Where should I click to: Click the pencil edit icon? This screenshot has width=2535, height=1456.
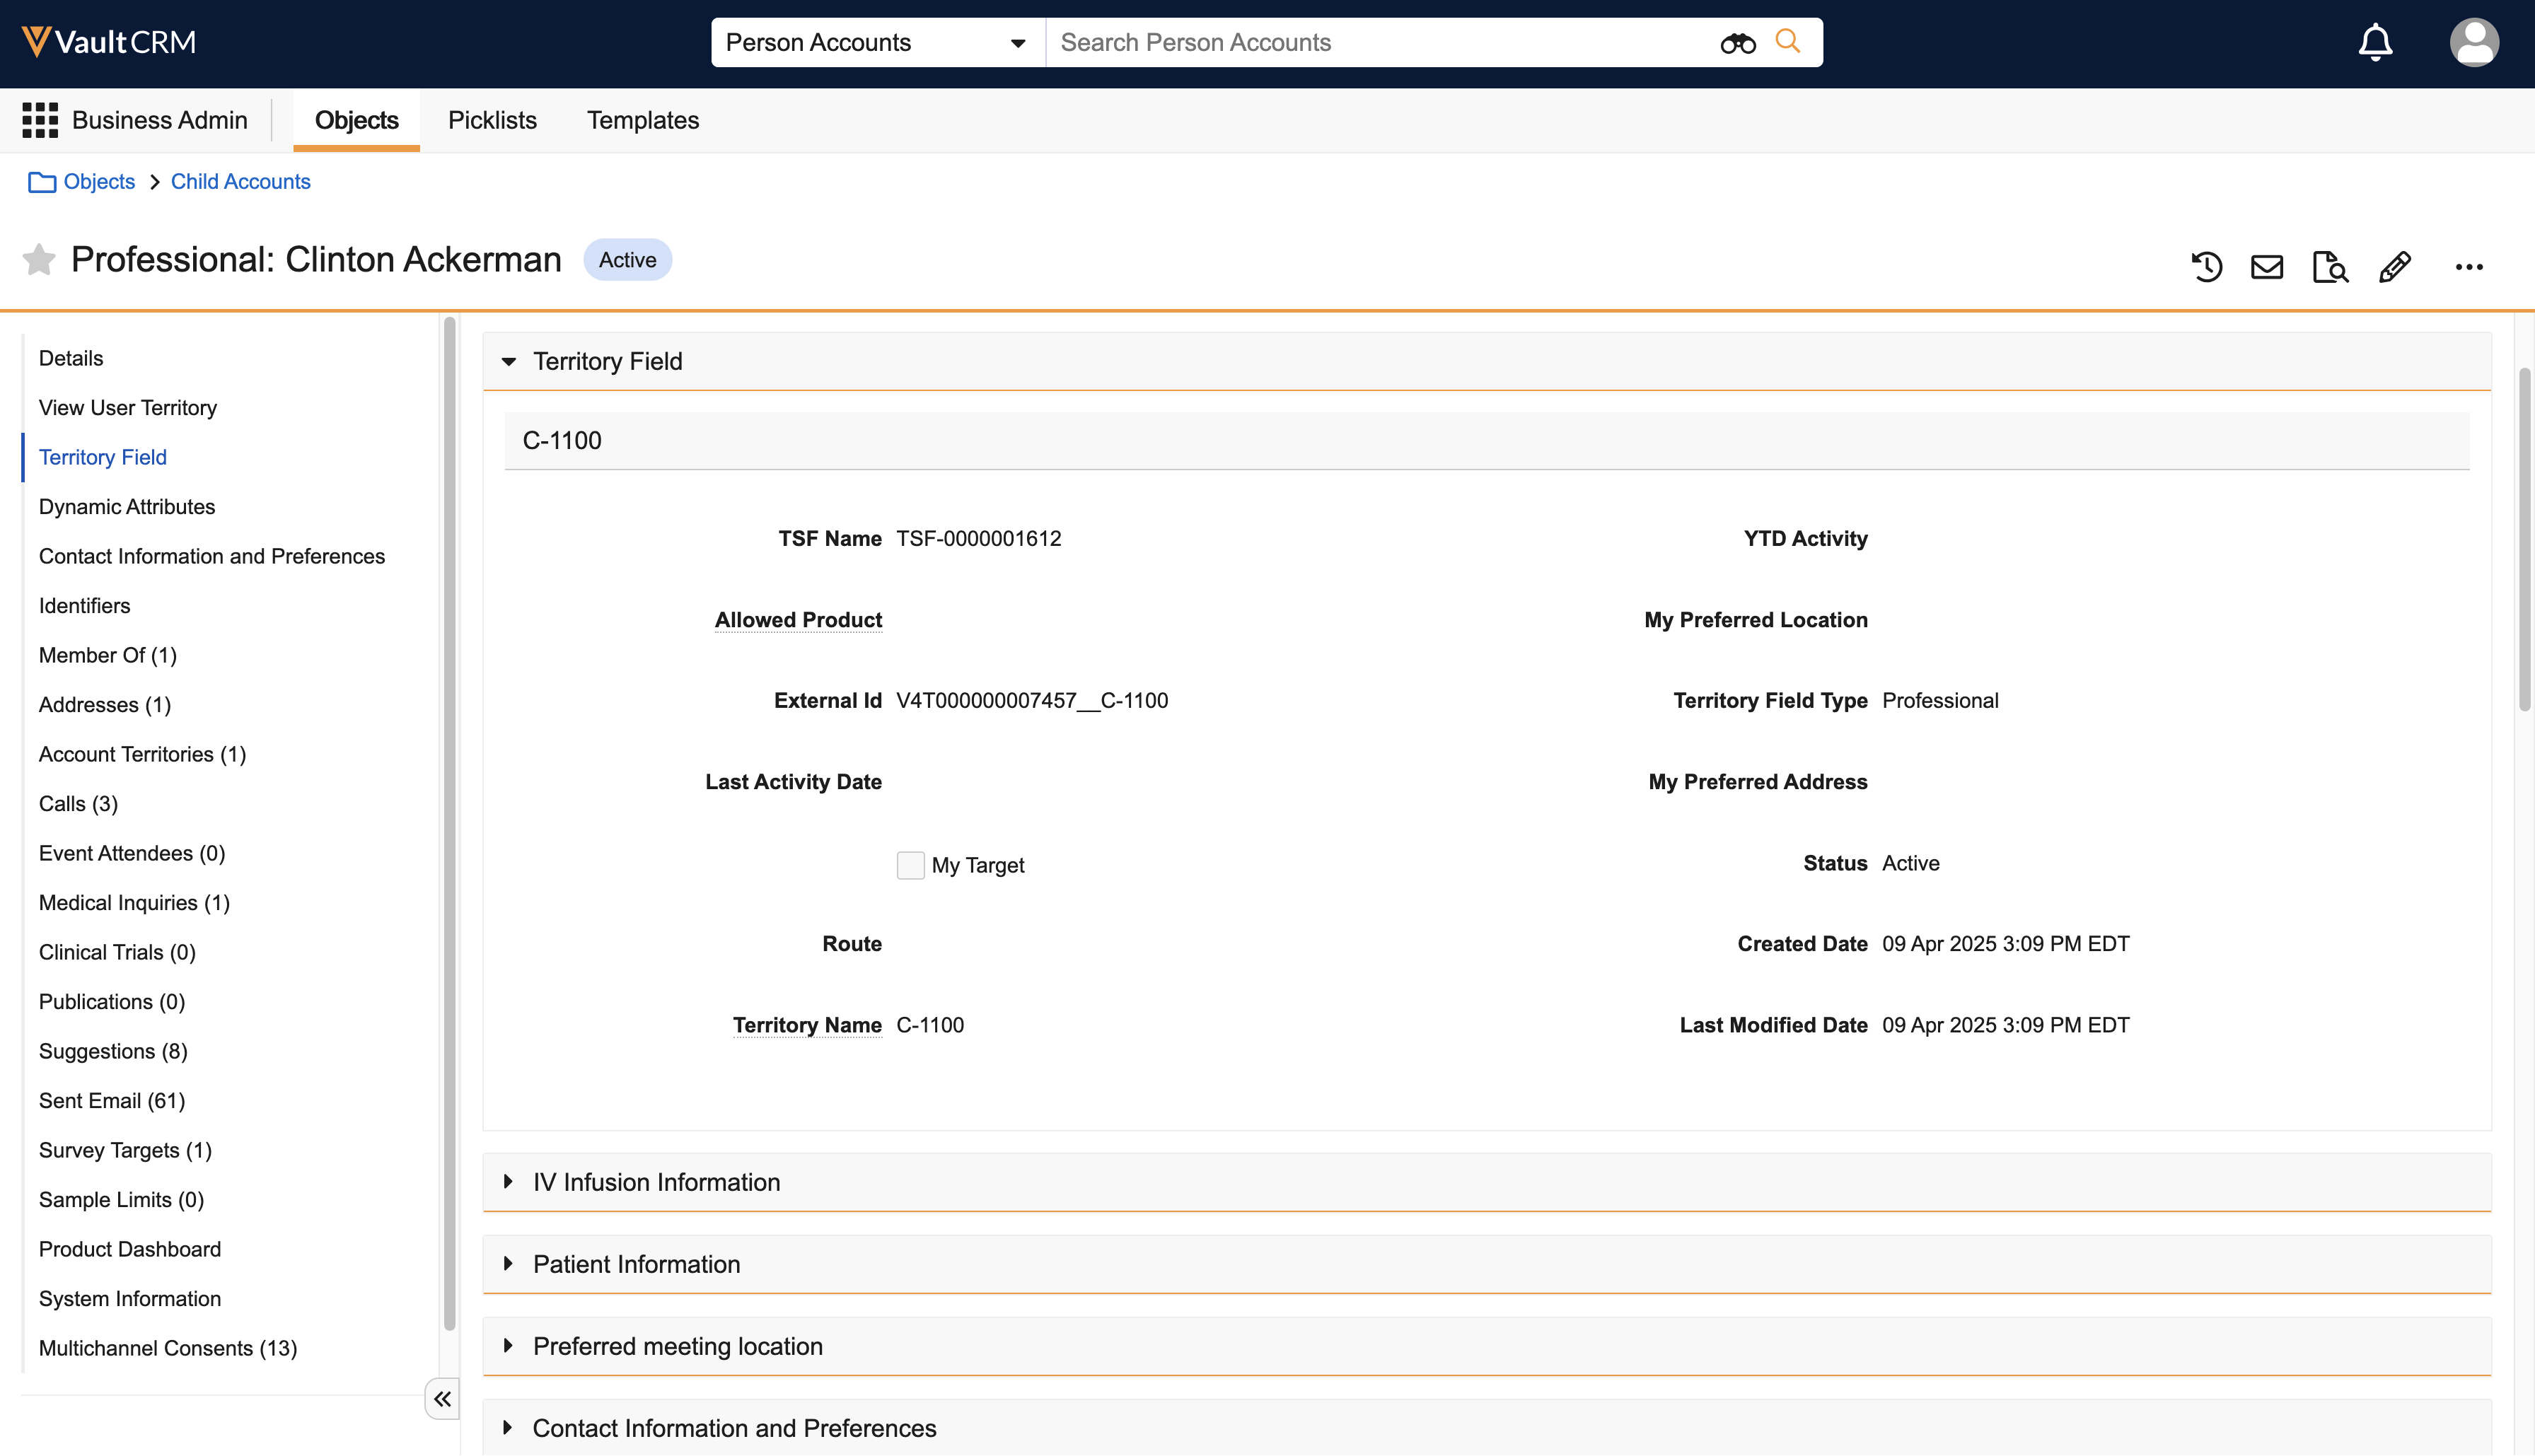(x=2394, y=267)
